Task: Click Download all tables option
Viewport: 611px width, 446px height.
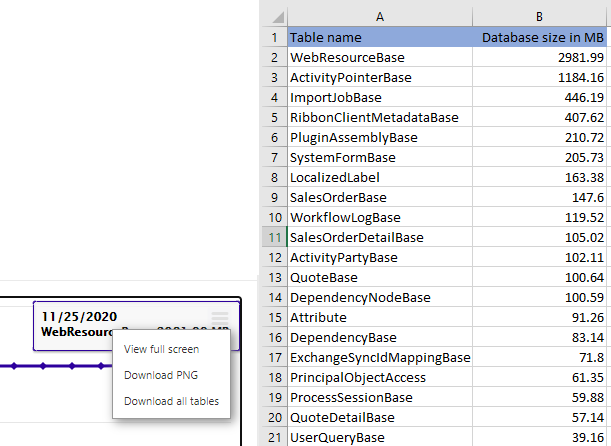Action: point(171,401)
